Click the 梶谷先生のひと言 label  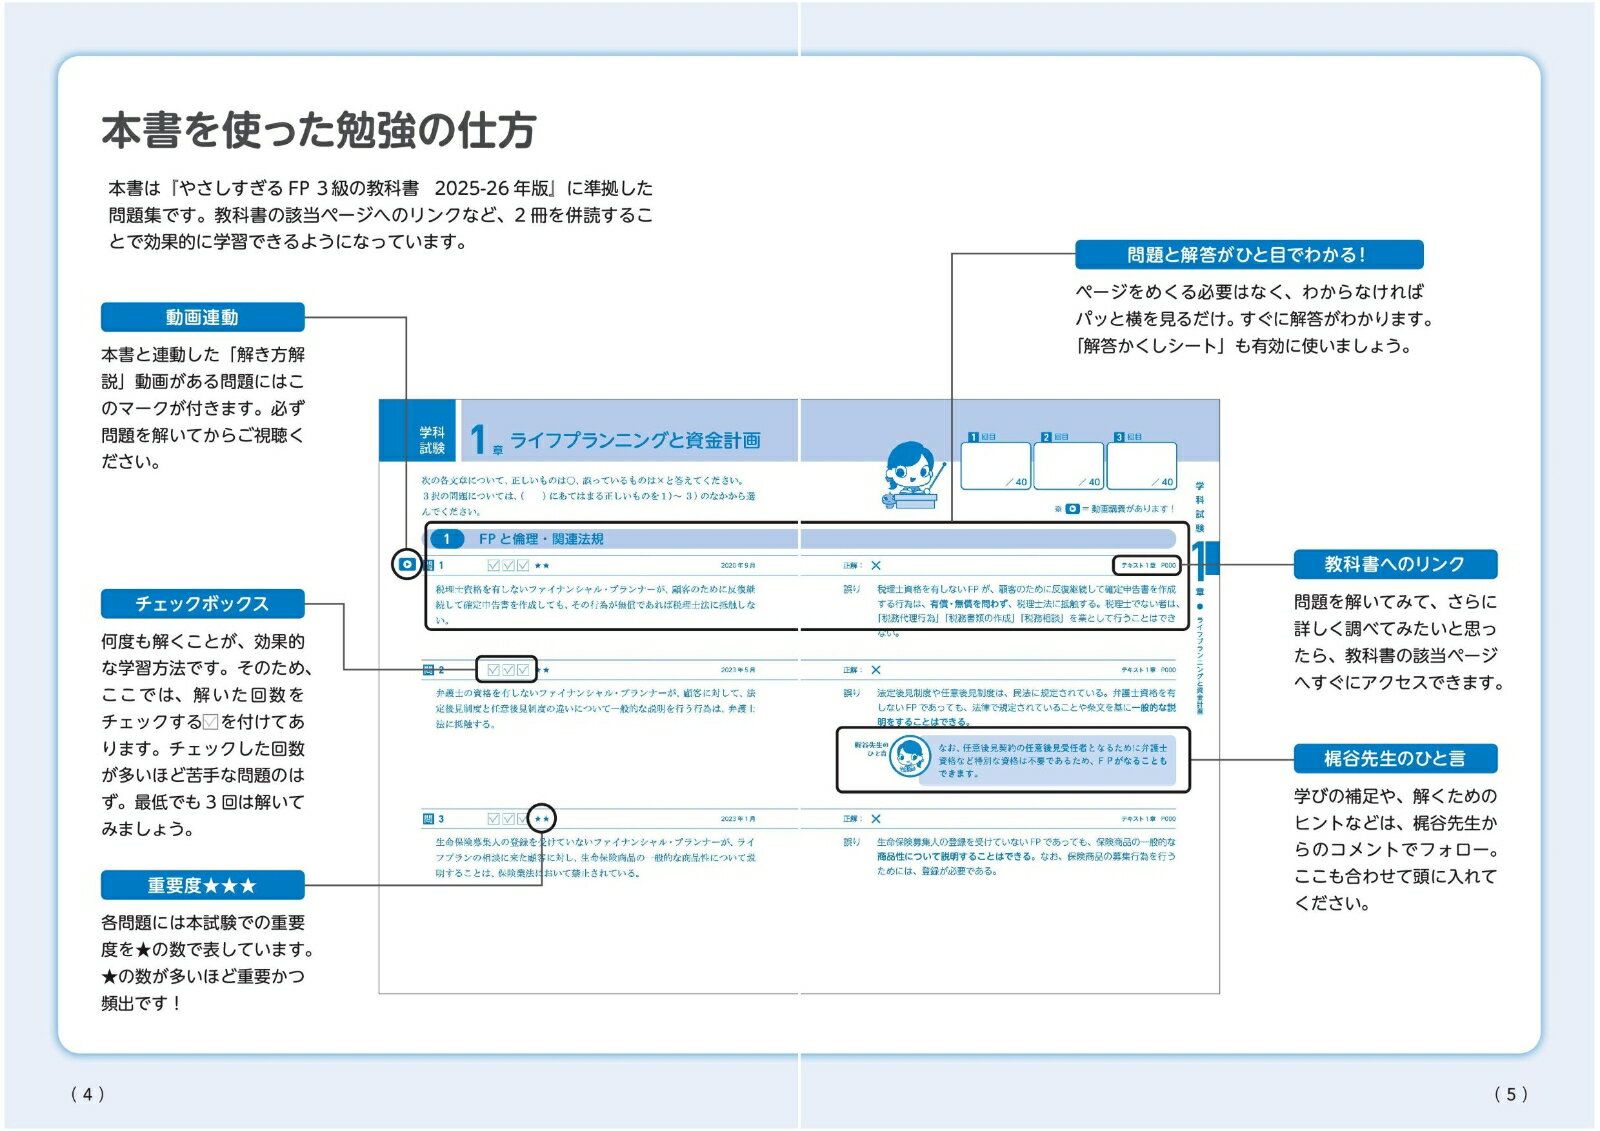(1395, 758)
